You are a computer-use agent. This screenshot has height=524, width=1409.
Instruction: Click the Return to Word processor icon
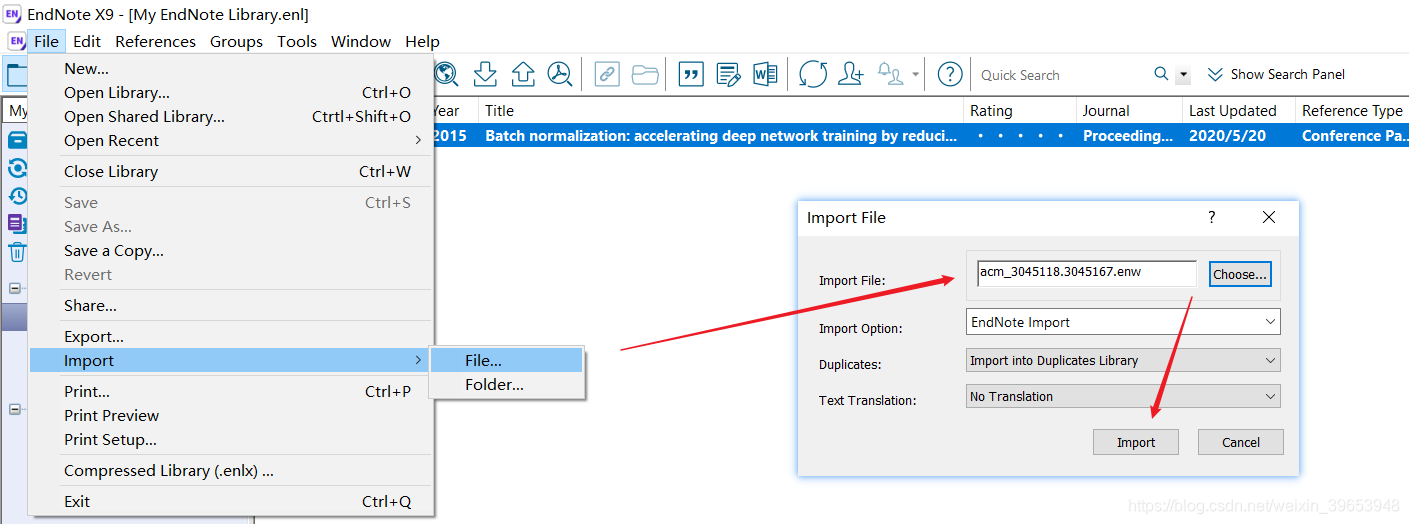765,74
